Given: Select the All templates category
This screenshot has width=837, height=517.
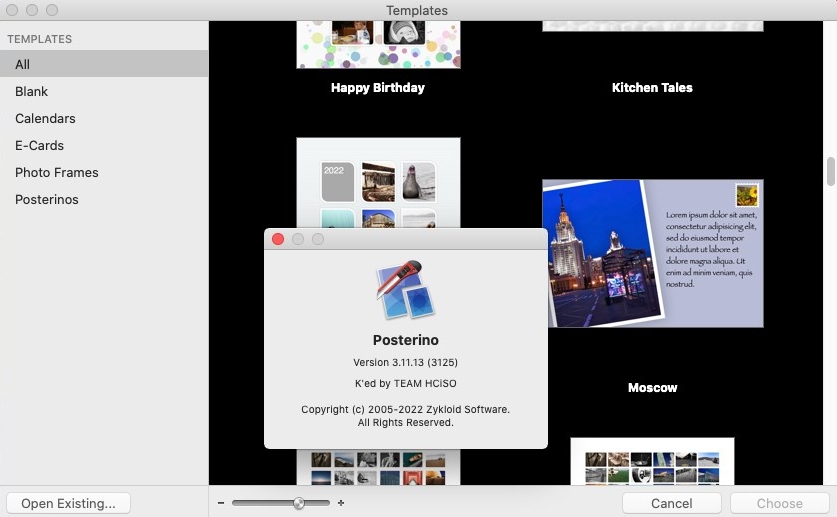Looking at the screenshot, I should click(x=104, y=64).
